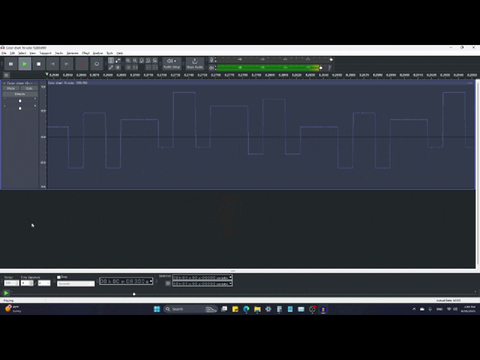Open Microsoft Edge from the taskbar

[246, 309]
